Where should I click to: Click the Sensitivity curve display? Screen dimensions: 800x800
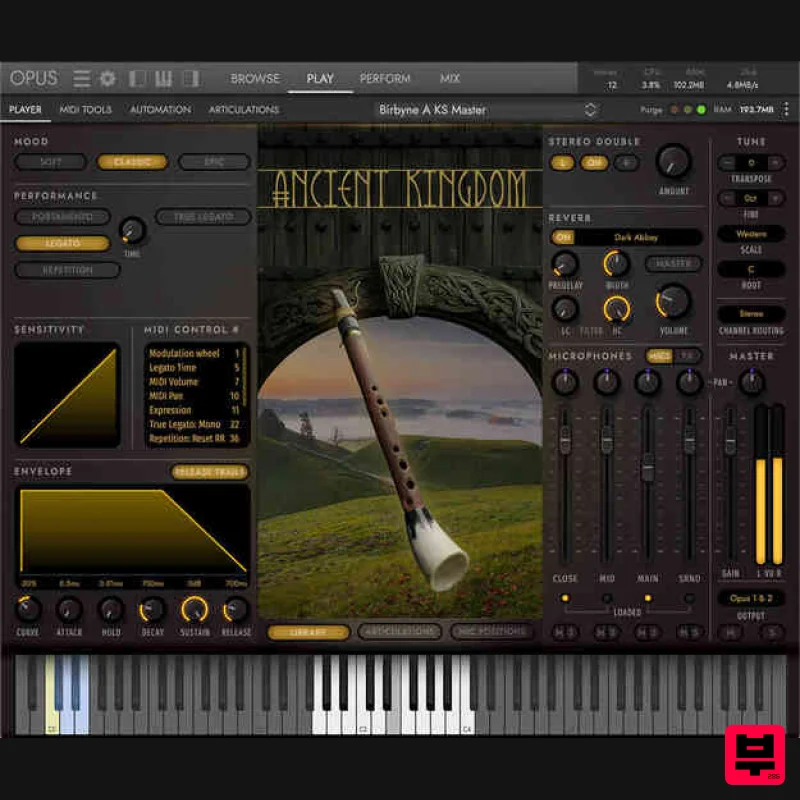point(68,395)
